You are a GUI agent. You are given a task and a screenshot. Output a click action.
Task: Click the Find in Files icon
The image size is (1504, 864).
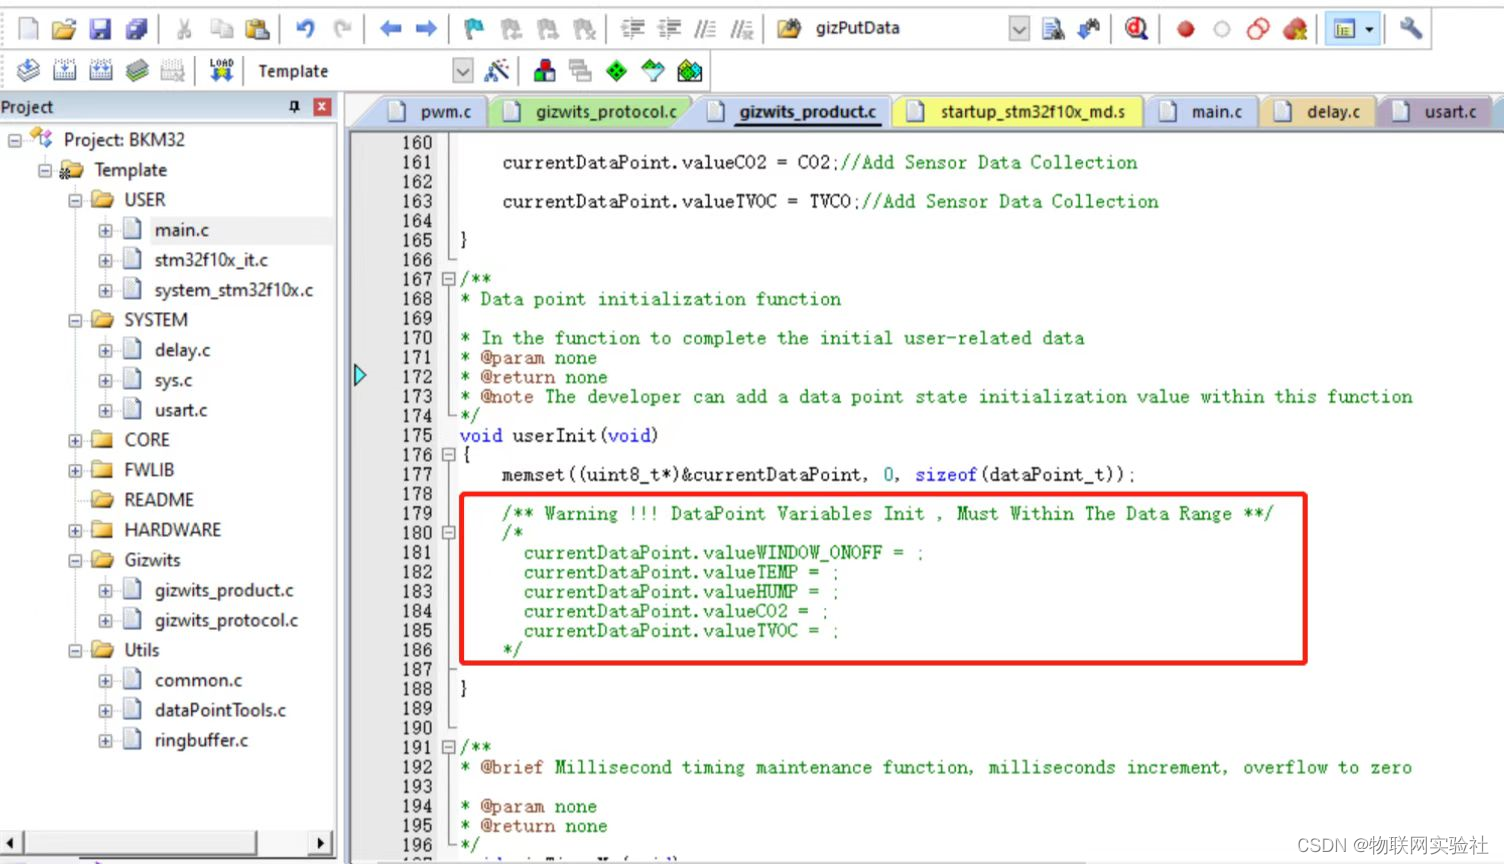pyautogui.click(x=789, y=29)
